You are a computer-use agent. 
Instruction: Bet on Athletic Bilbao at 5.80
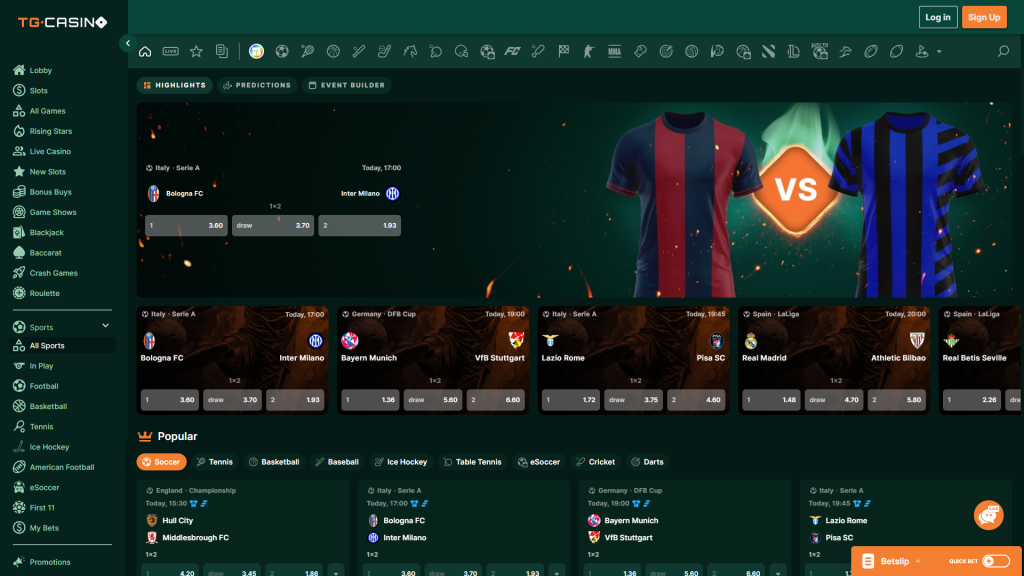897,400
